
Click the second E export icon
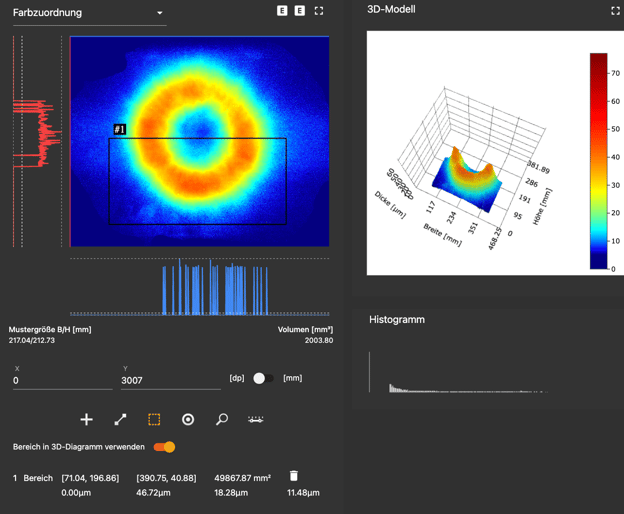(x=300, y=11)
